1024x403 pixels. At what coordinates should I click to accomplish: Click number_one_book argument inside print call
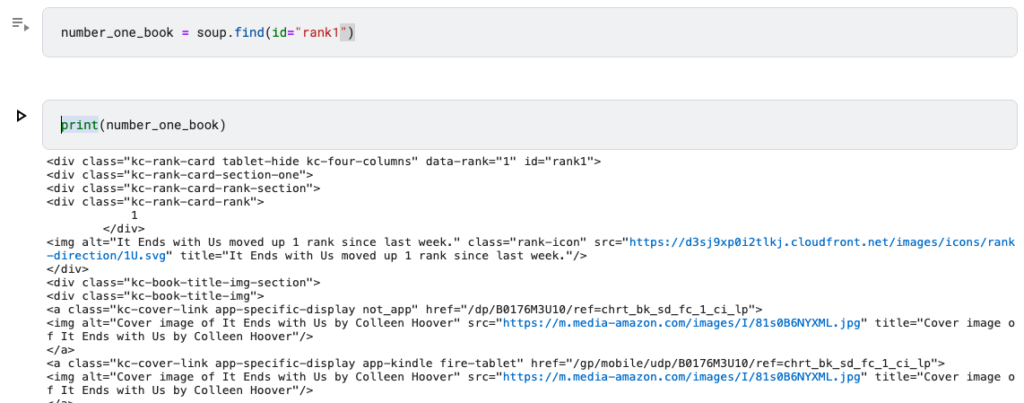coord(162,125)
